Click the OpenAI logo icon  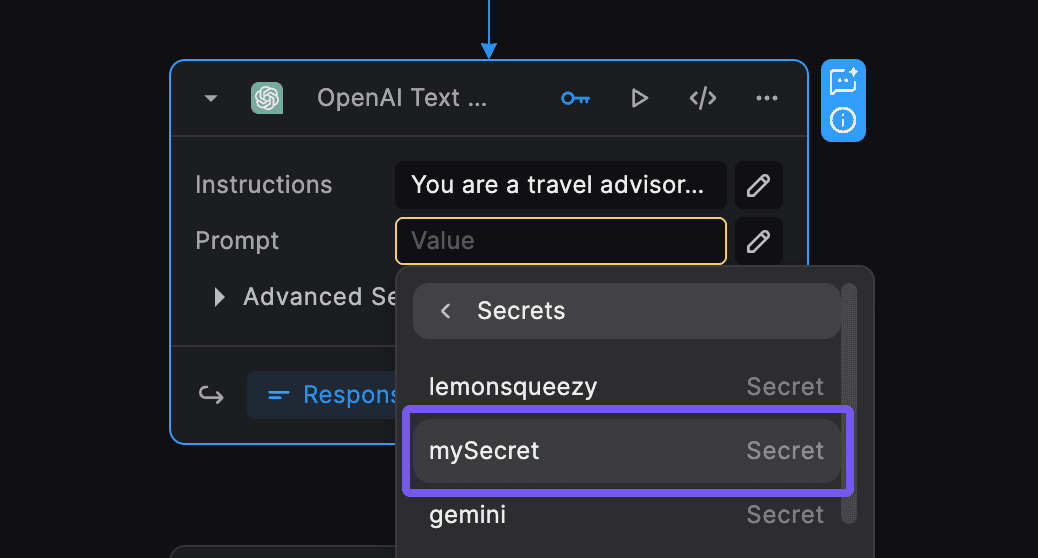click(x=267, y=98)
